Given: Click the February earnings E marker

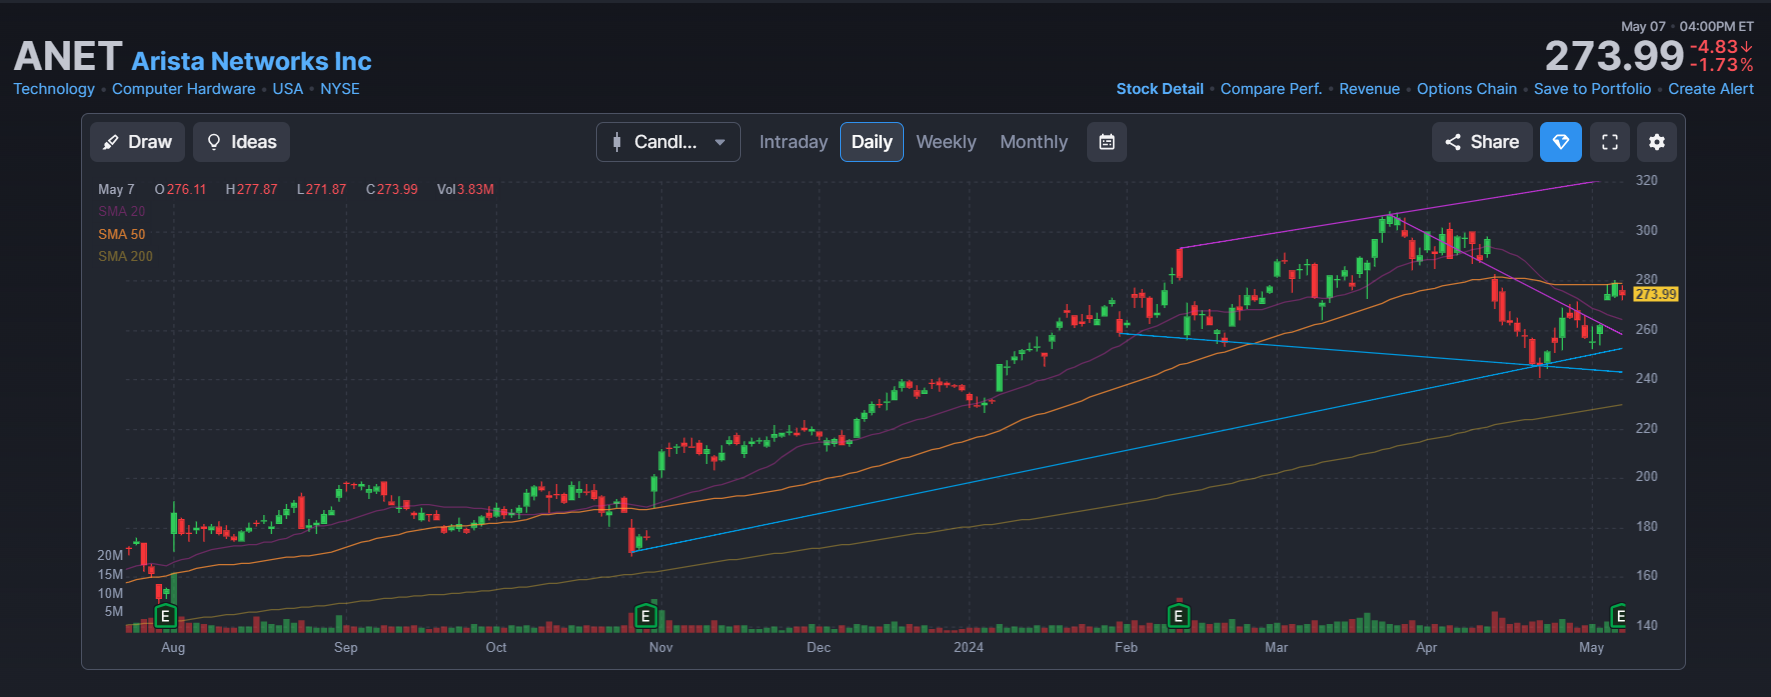Looking at the screenshot, I should [1178, 616].
